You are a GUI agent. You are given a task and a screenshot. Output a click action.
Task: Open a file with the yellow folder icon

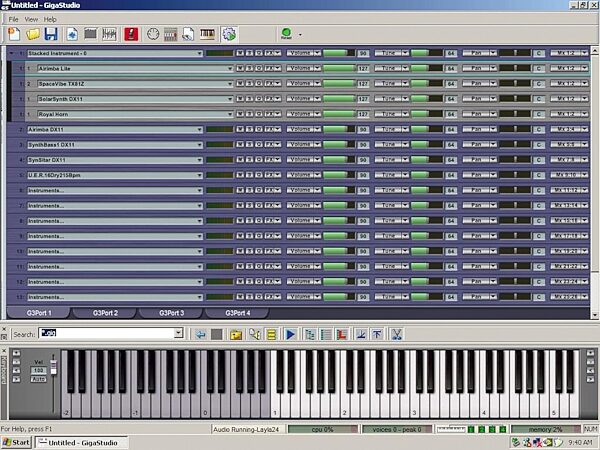click(x=33, y=34)
